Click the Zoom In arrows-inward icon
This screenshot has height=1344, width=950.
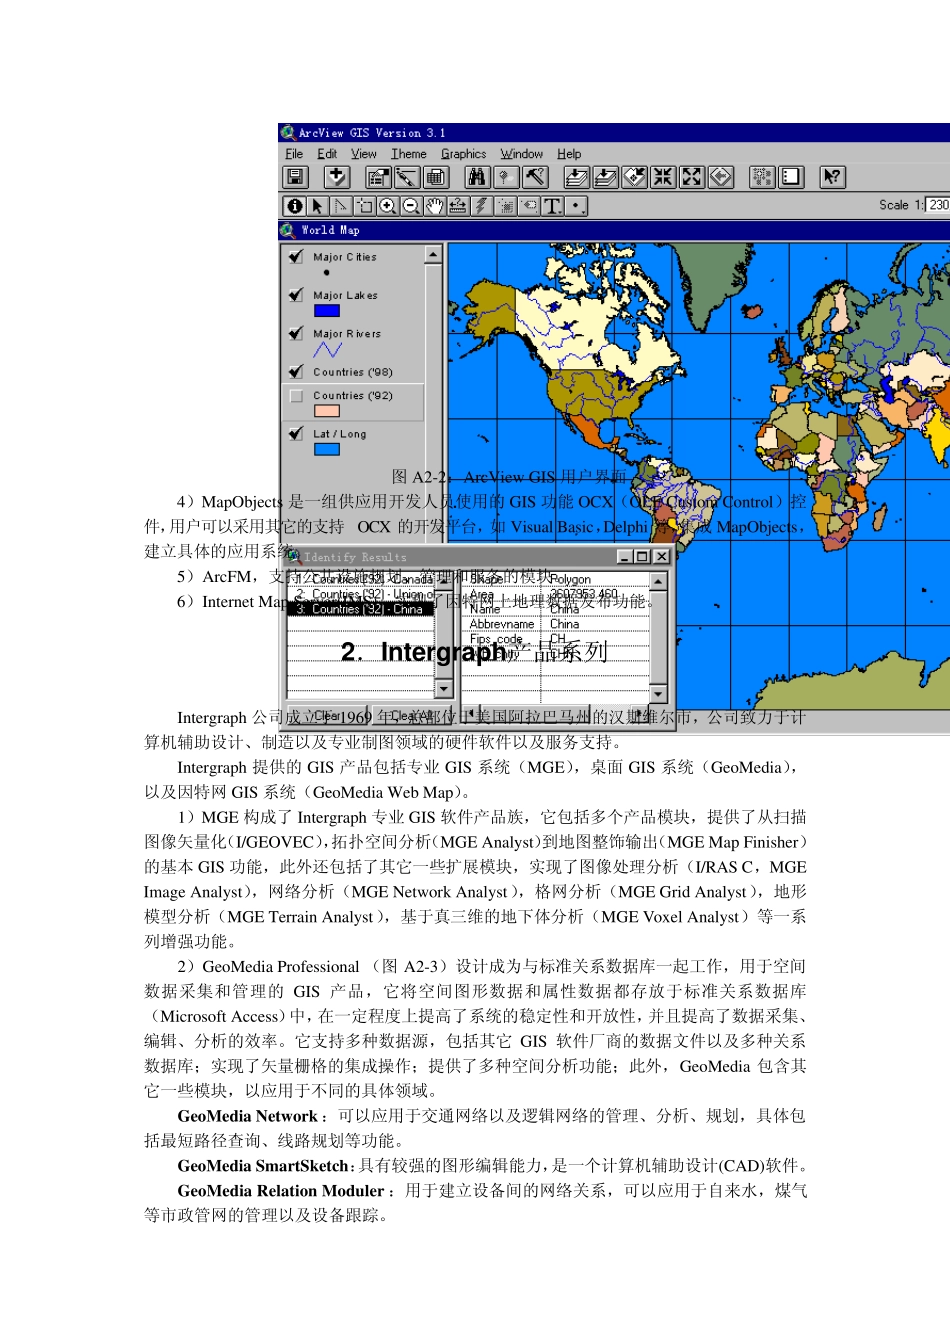663,177
